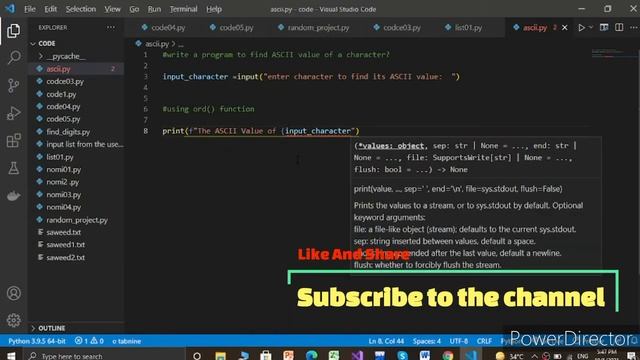Open run options dropdown beside play button
Image resolution: width=640 pixels, height=360 pixels.
pos(591,28)
